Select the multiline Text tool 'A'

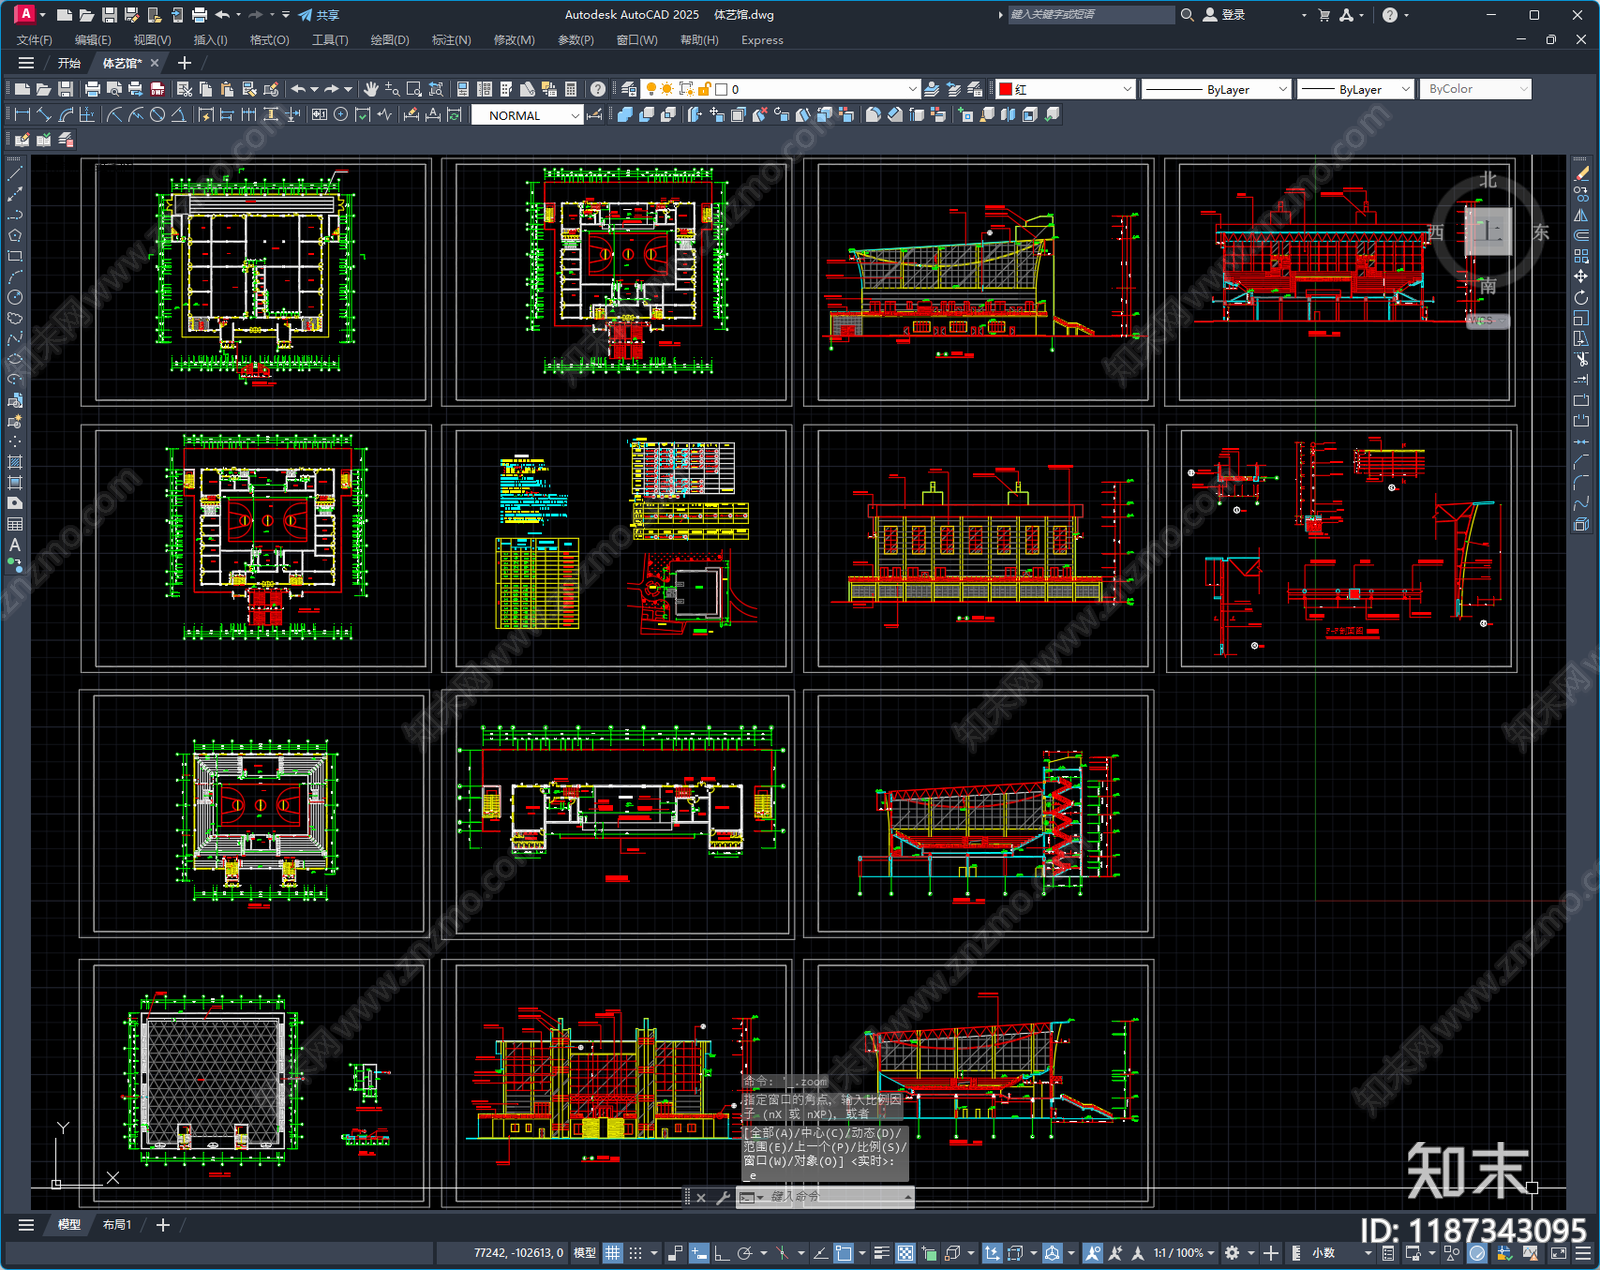tap(15, 545)
